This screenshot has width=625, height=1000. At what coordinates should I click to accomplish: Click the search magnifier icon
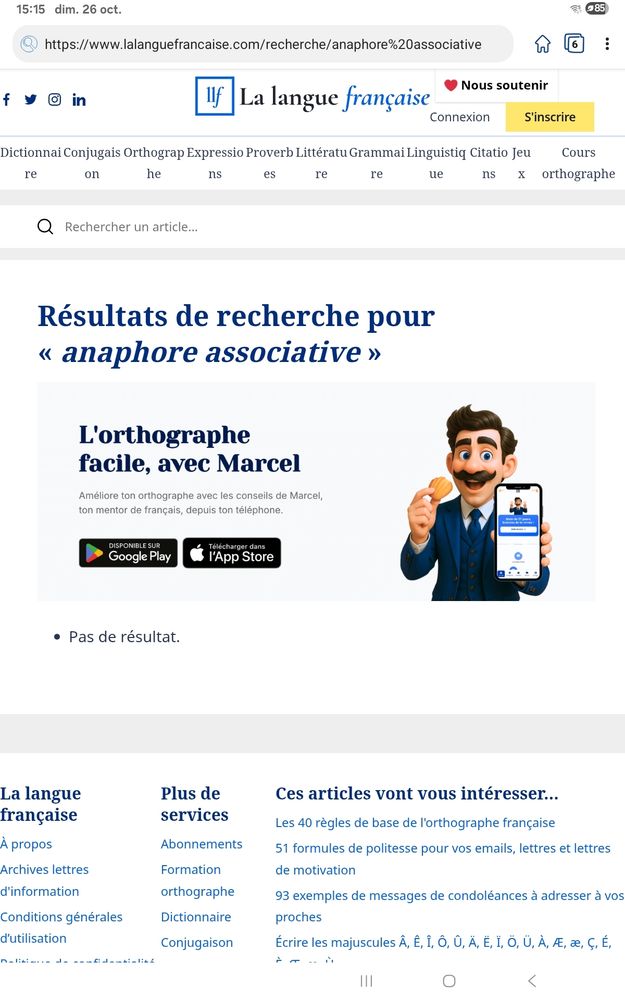[x=45, y=226]
